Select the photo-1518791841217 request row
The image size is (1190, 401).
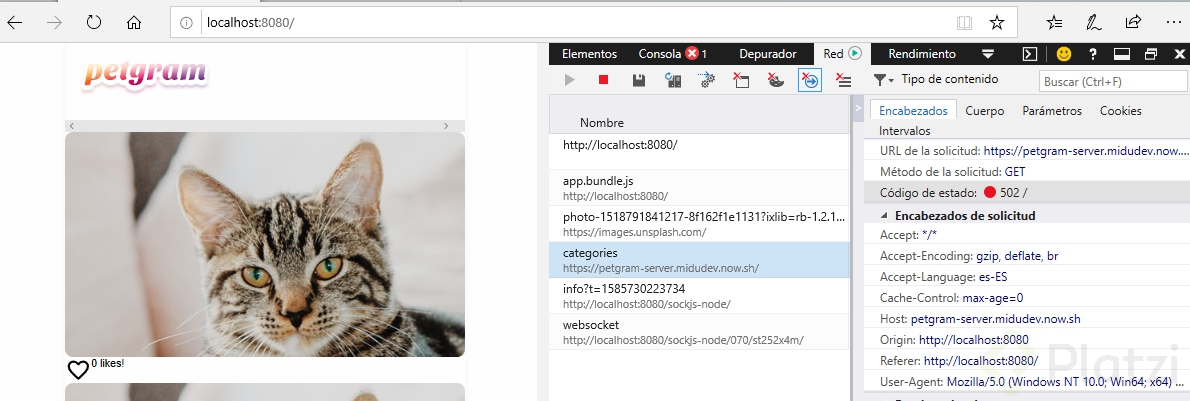tap(700, 224)
